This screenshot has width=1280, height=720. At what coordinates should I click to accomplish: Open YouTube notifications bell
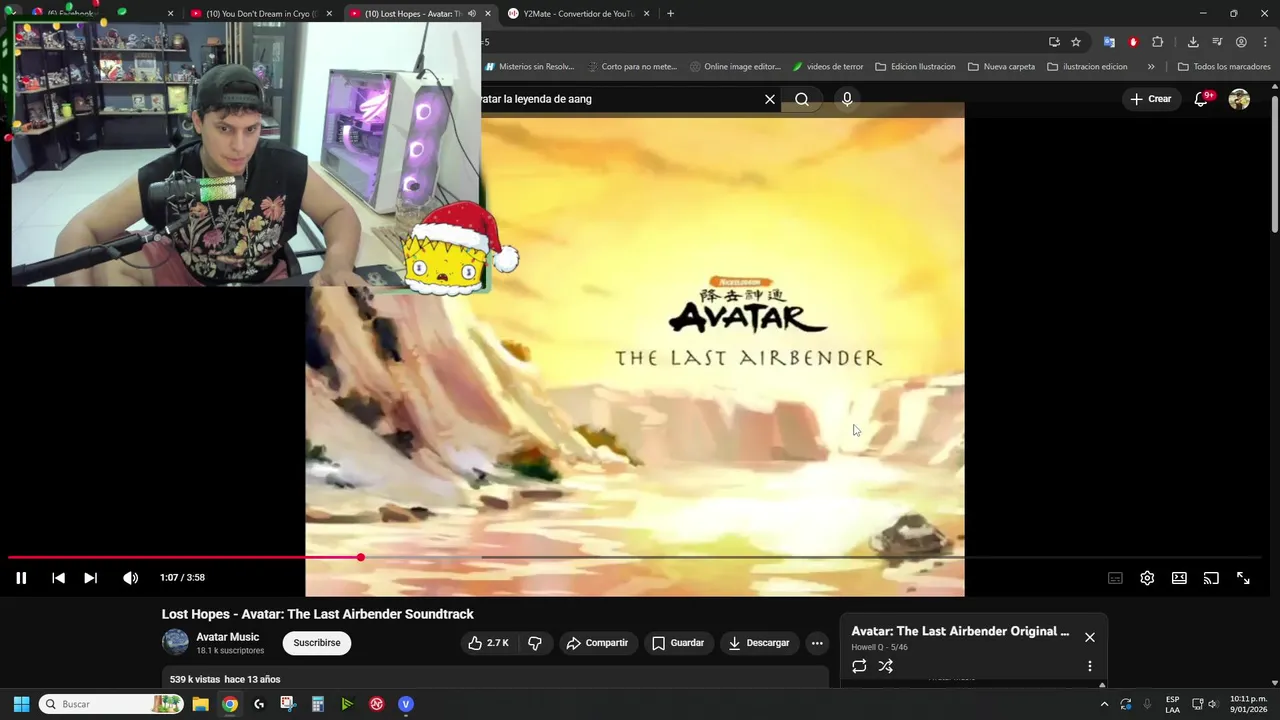click(x=1201, y=99)
